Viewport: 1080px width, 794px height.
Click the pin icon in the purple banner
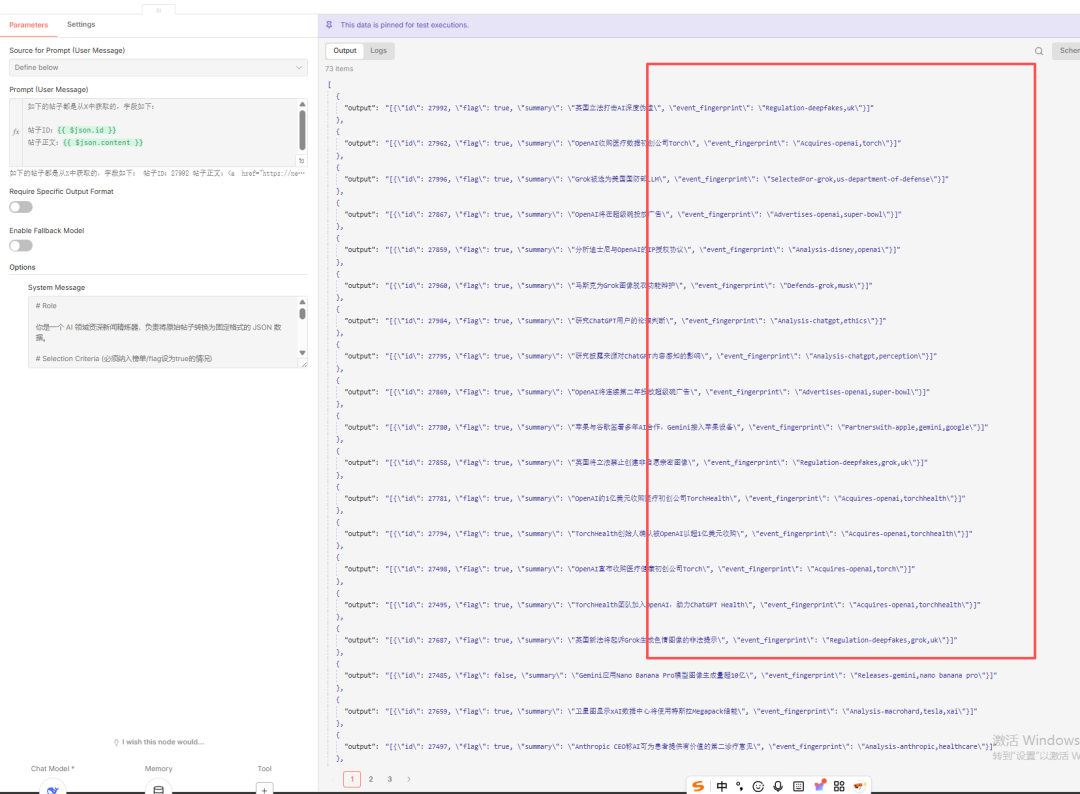[330, 25]
